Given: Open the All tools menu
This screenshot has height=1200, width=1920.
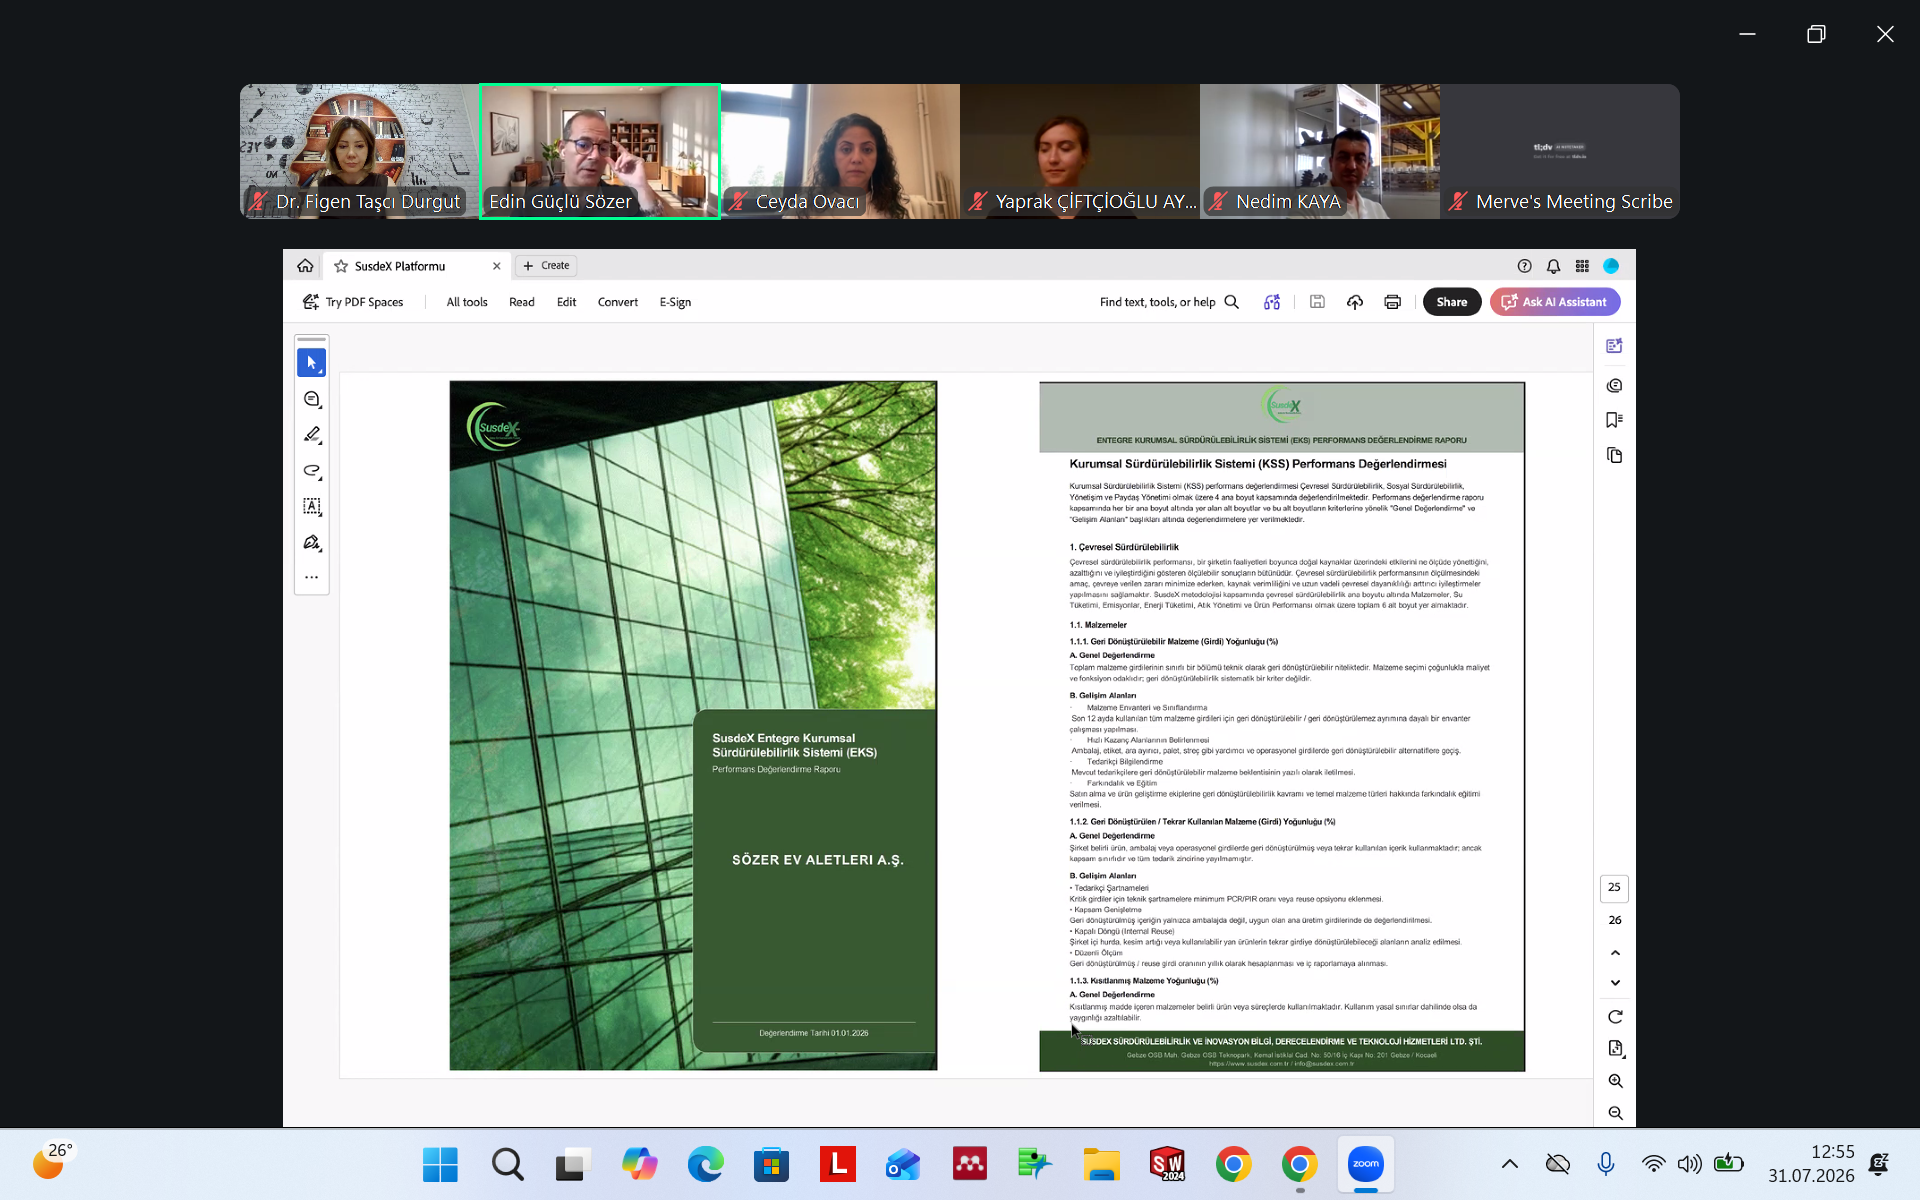Looking at the screenshot, I should coord(467,302).
